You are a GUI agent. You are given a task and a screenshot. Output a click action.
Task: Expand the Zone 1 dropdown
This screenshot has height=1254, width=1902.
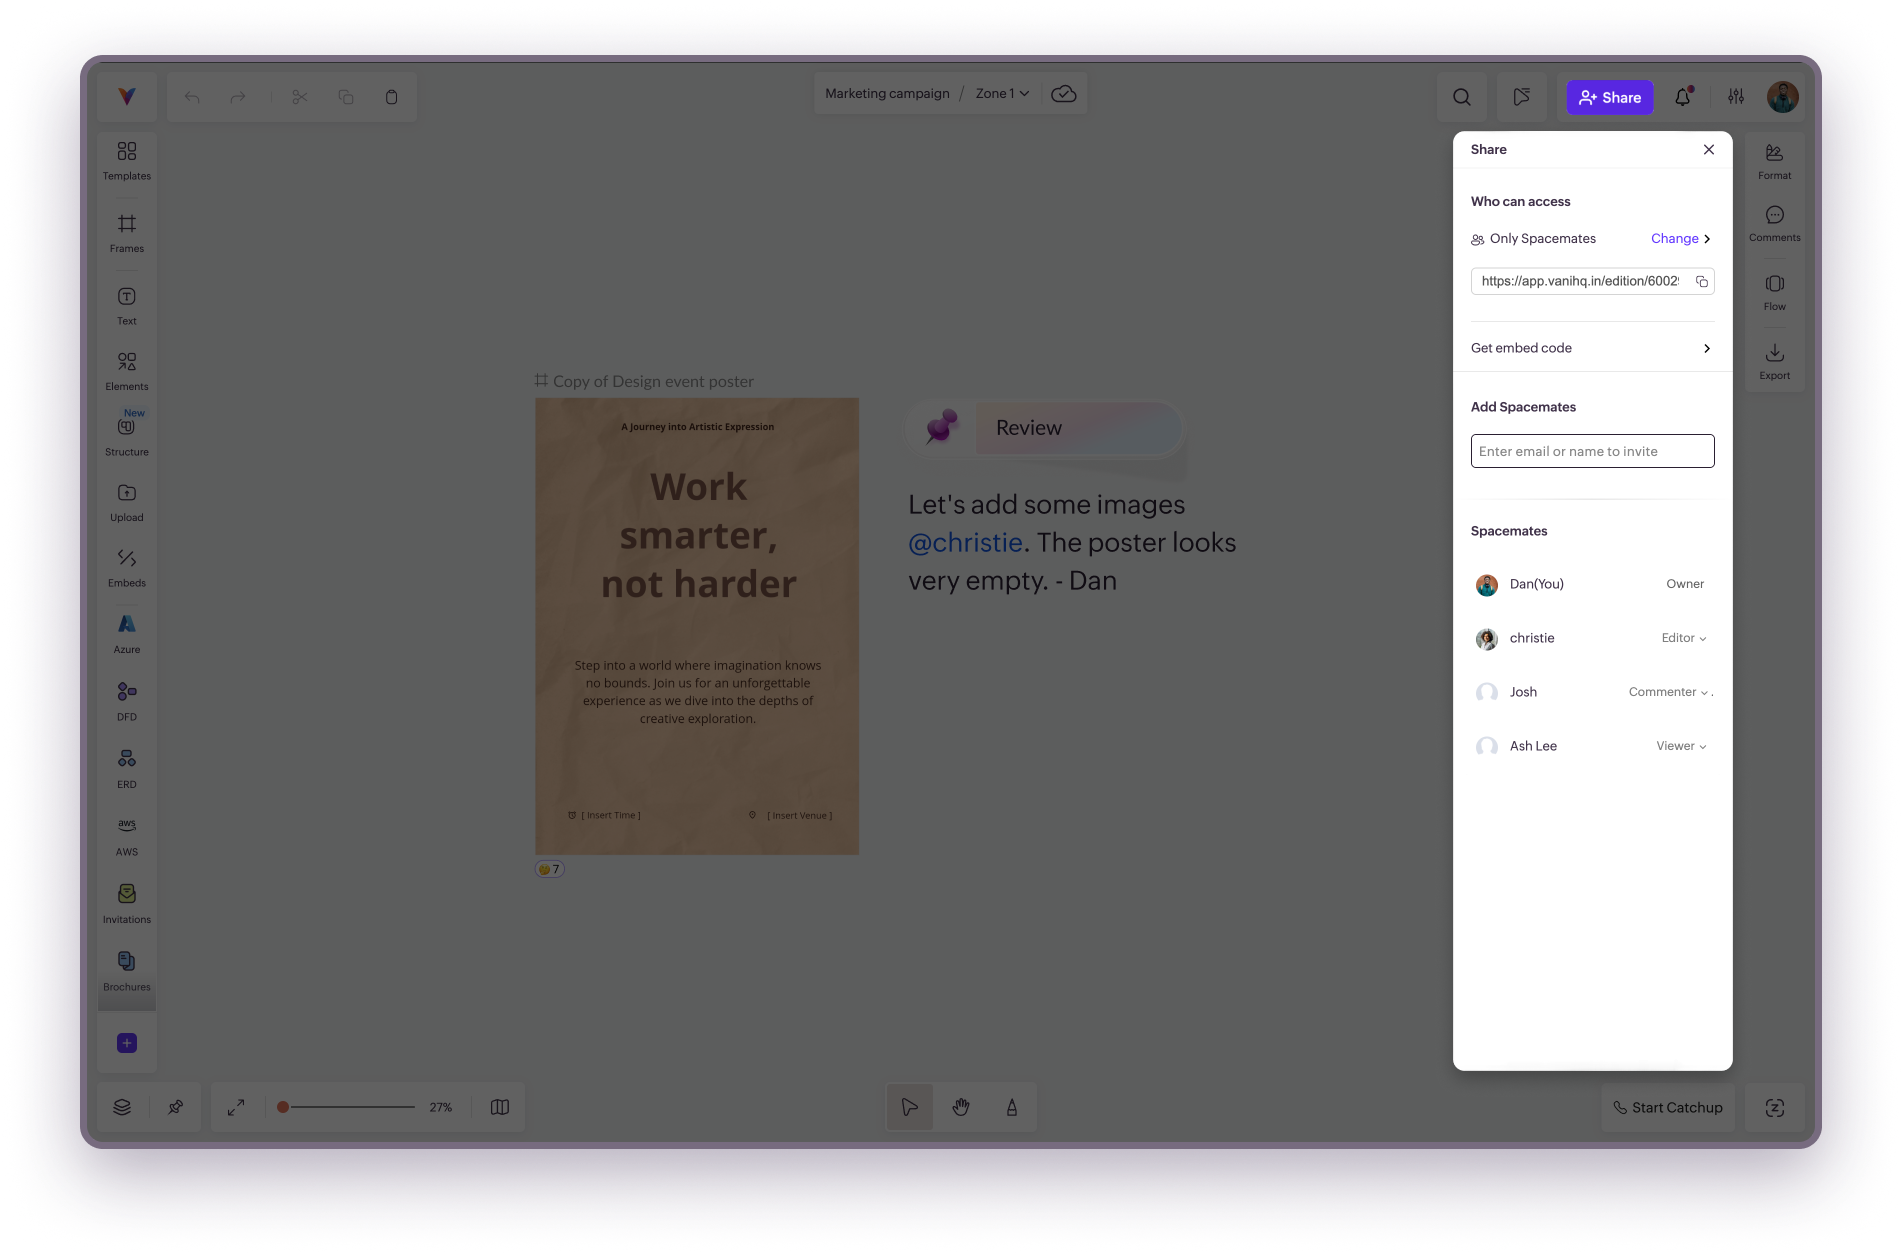click(1002, 94)
